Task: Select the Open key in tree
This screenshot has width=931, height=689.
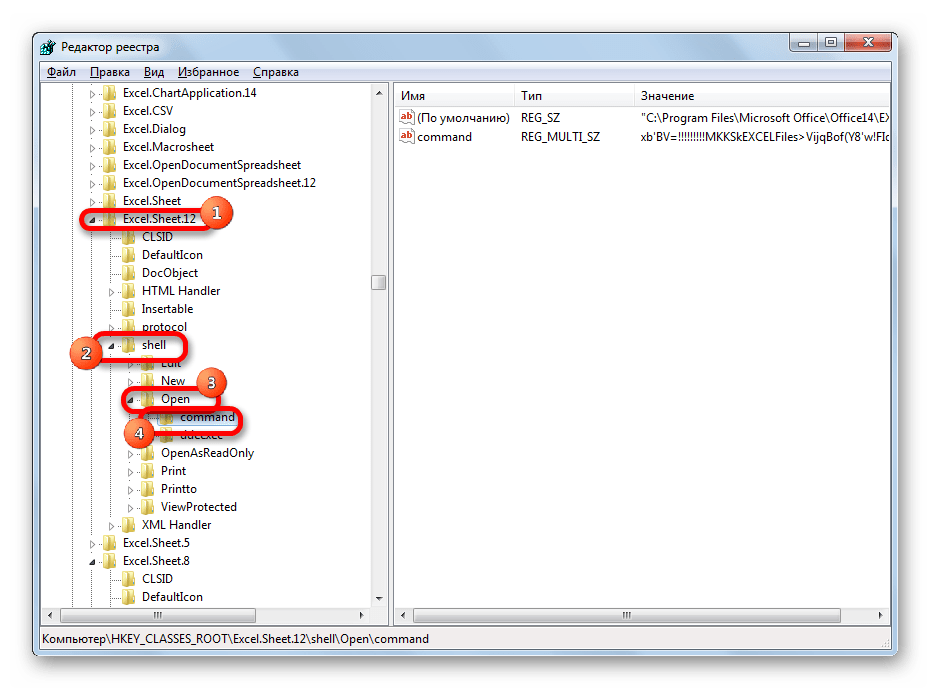Action: (x=175, y=399)
